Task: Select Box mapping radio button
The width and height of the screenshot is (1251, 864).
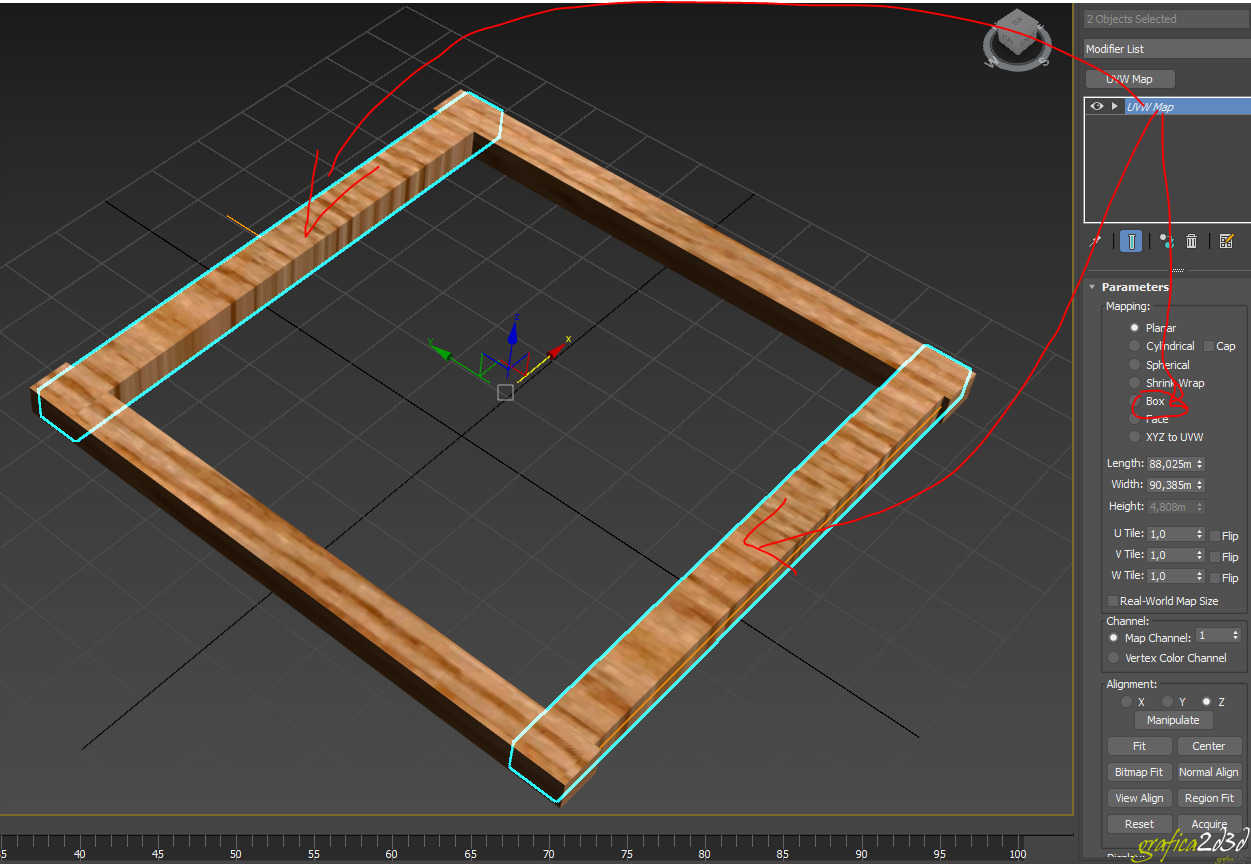Action: pos(1134,401)
